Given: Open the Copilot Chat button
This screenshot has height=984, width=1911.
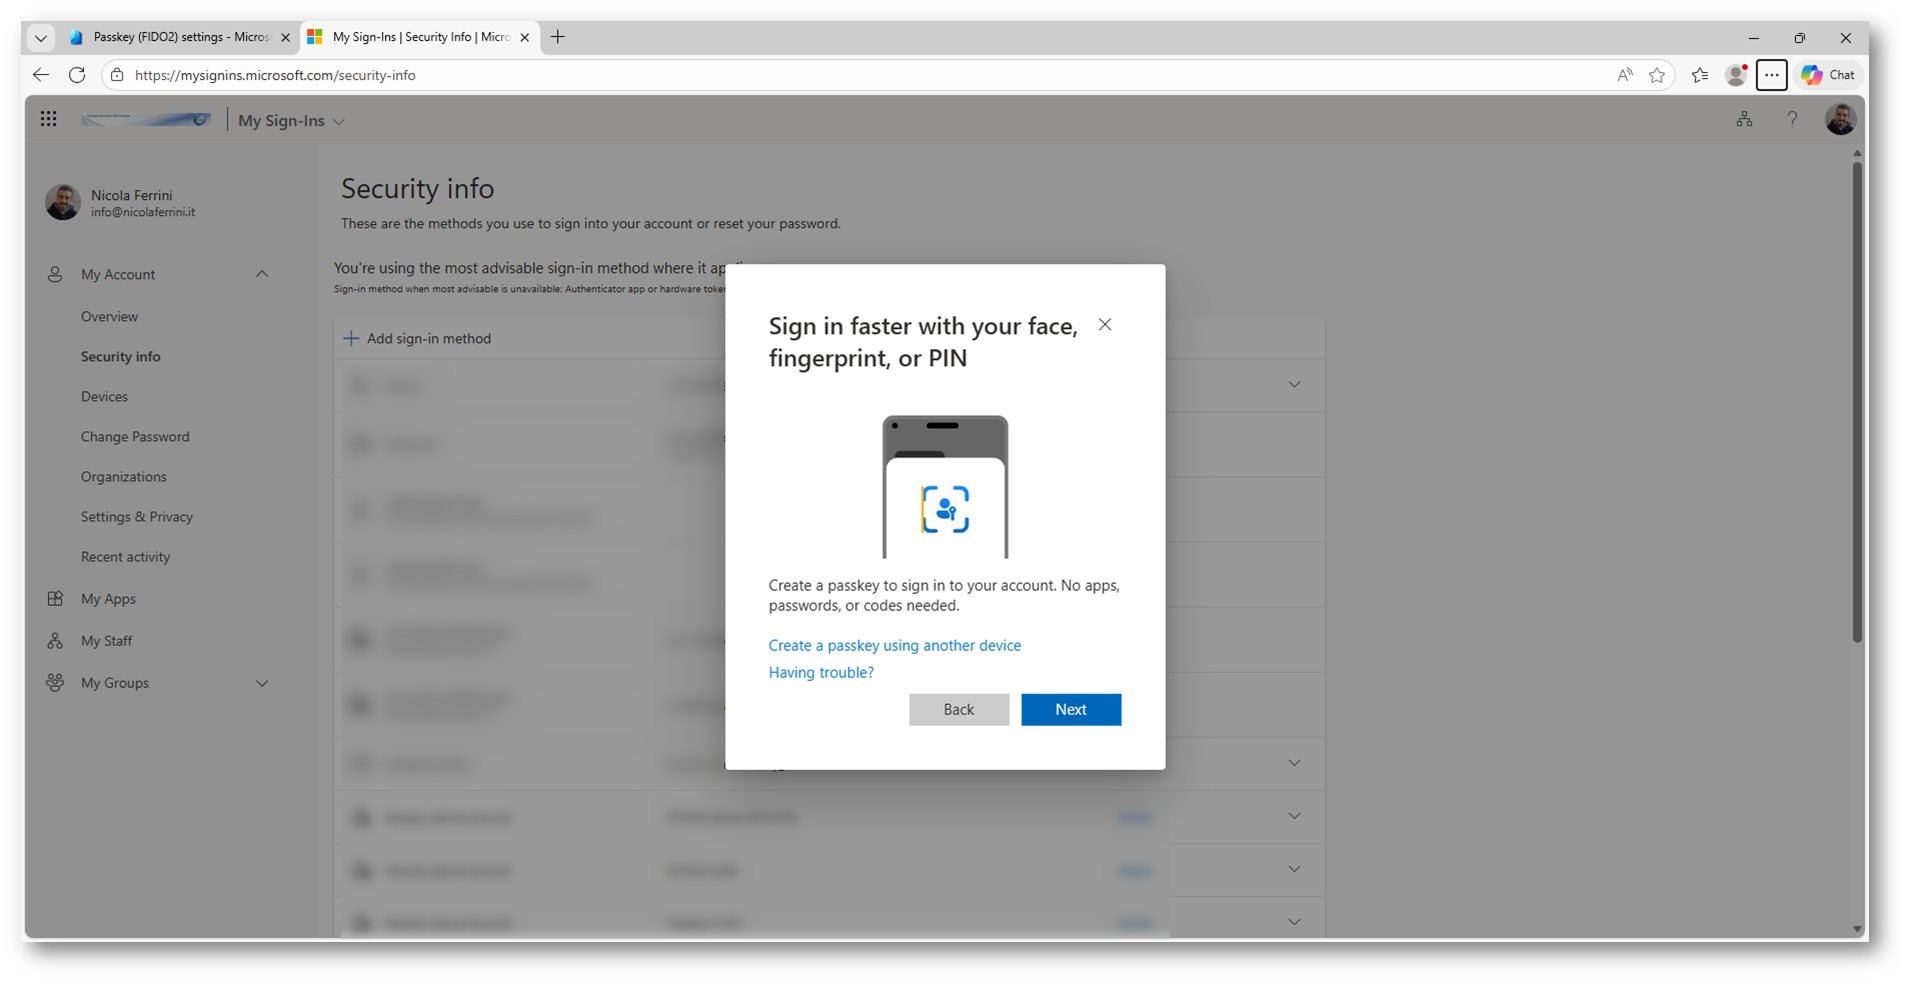Looking at the screenshot, I should click(x=1828, y=75).
